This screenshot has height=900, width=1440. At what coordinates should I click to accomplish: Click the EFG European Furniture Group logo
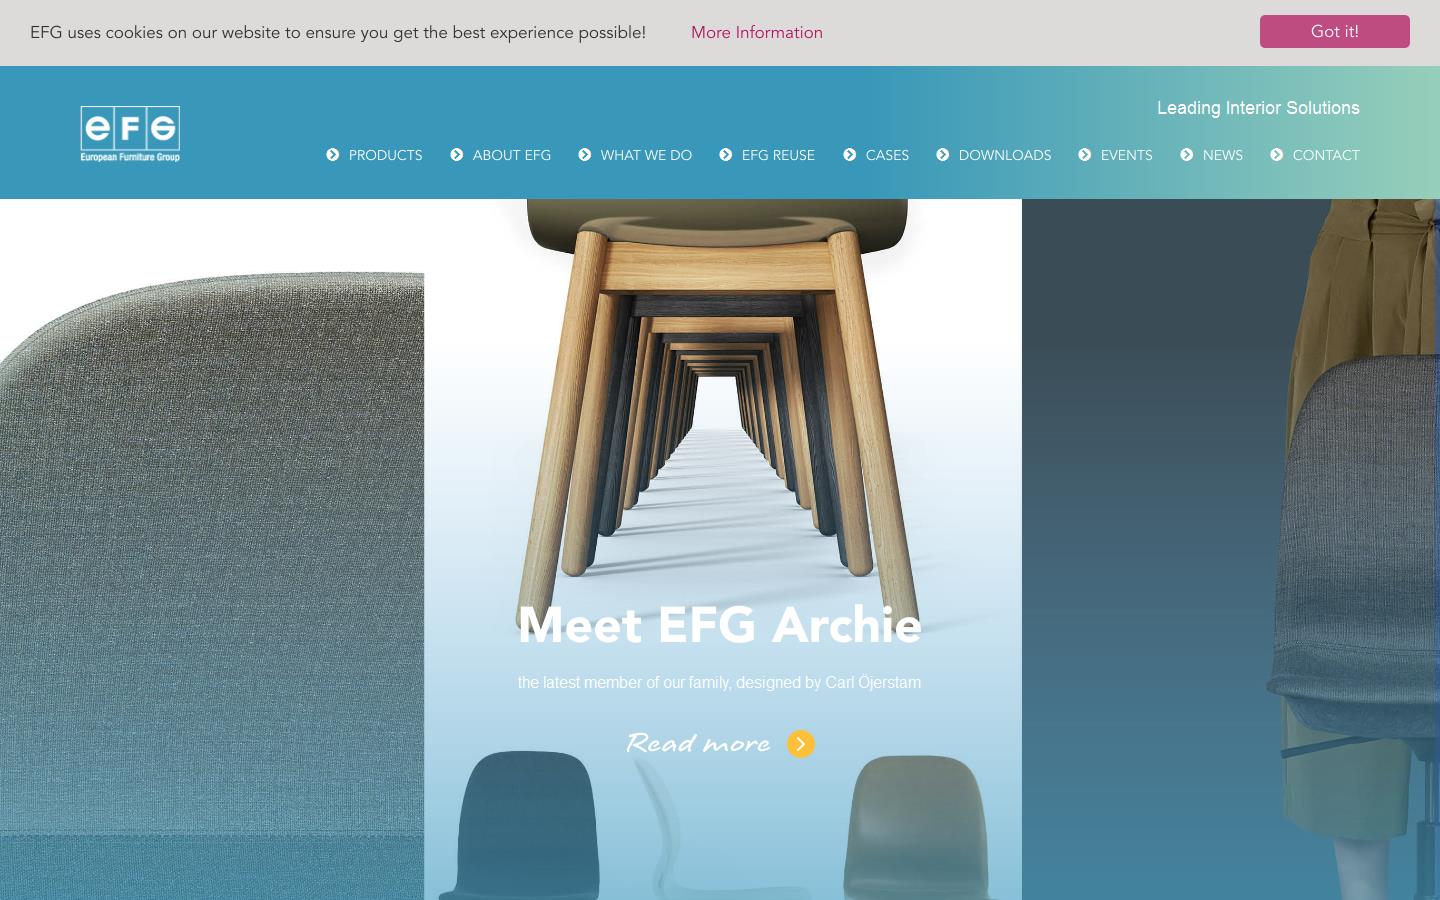click(130, 134)
